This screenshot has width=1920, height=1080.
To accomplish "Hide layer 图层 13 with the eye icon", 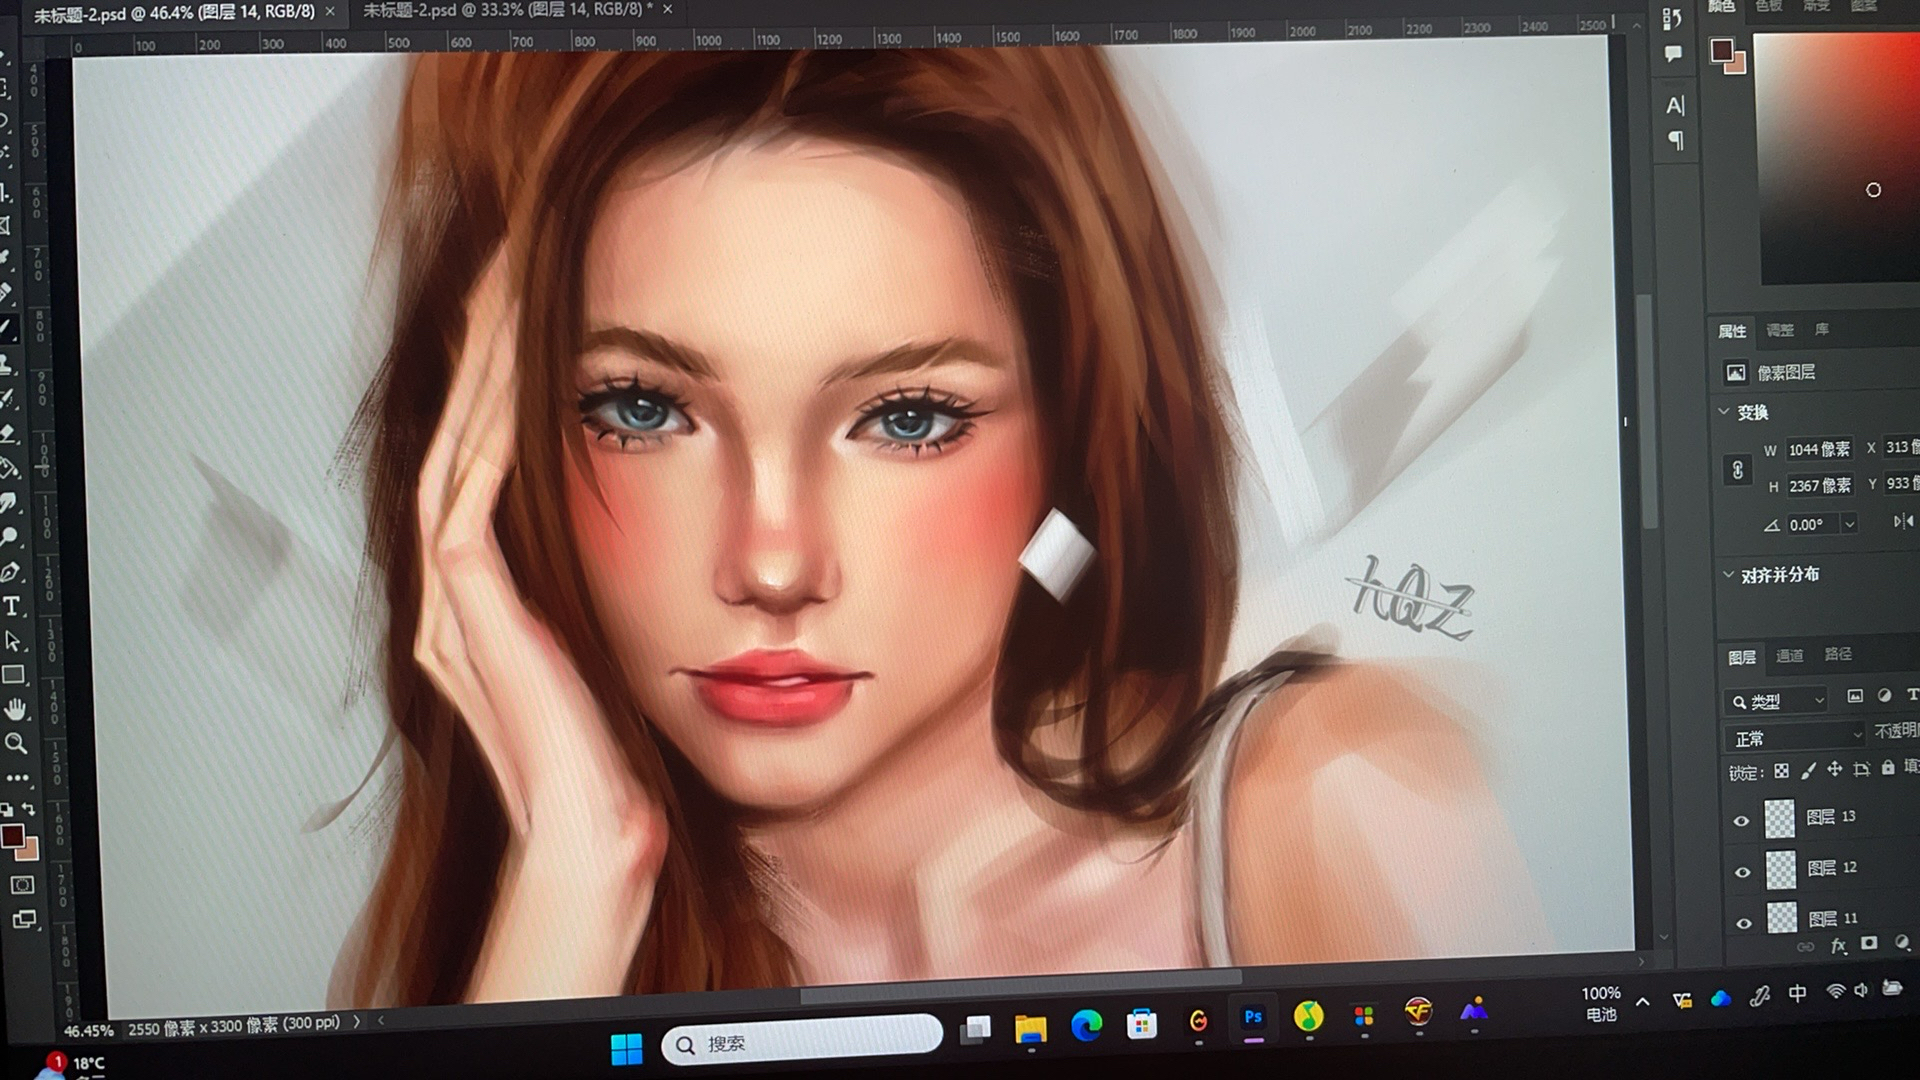I will tap(1741, 821).
